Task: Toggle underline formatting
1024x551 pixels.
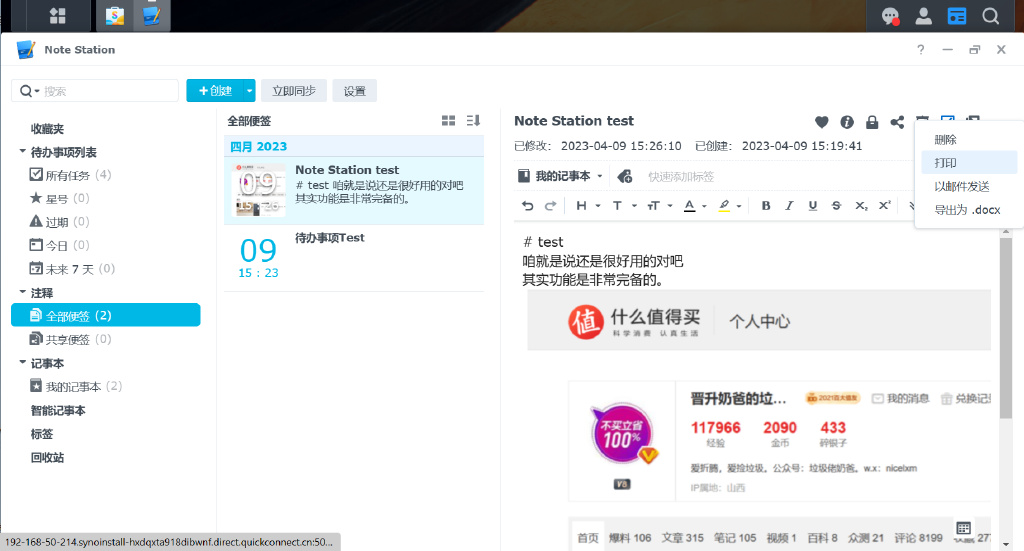Action: 812,206
